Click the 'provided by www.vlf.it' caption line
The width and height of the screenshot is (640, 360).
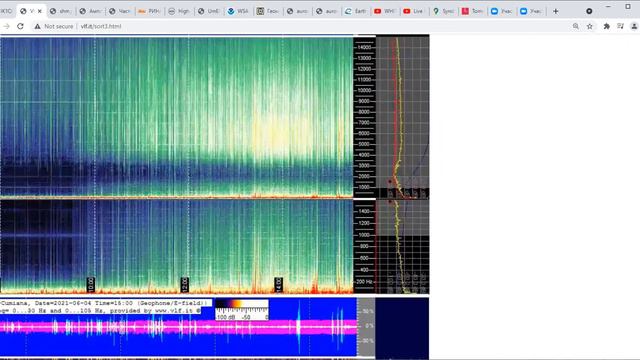tap(100, 311)
